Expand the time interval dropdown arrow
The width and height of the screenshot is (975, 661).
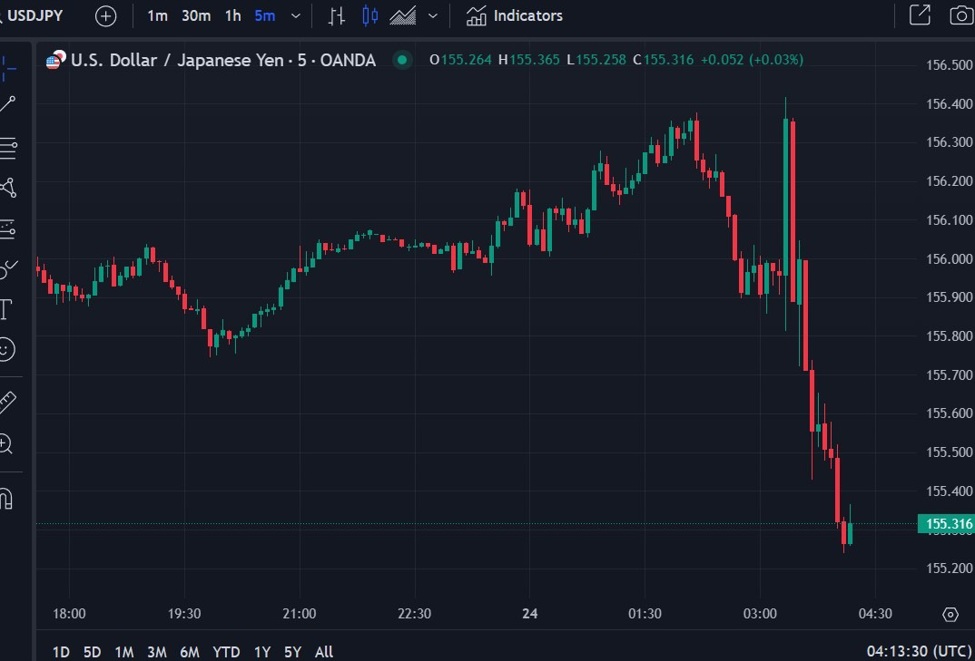pos(295,16)
